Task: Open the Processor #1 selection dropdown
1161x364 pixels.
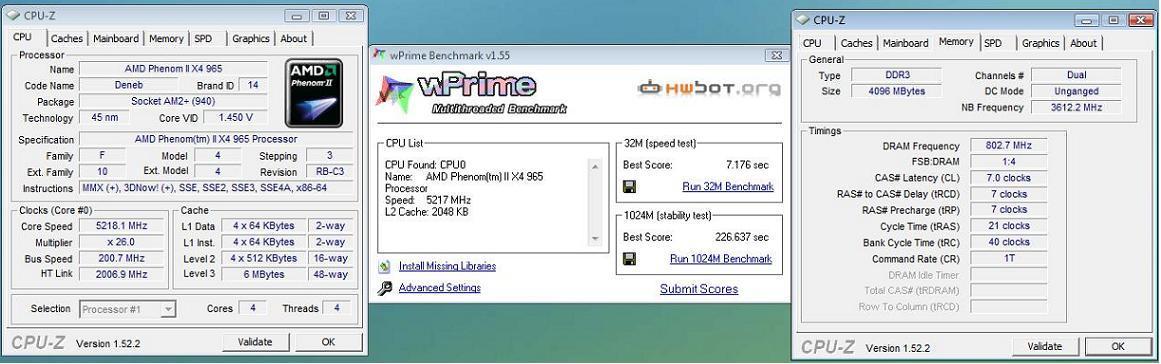Action: coord(127,309)
